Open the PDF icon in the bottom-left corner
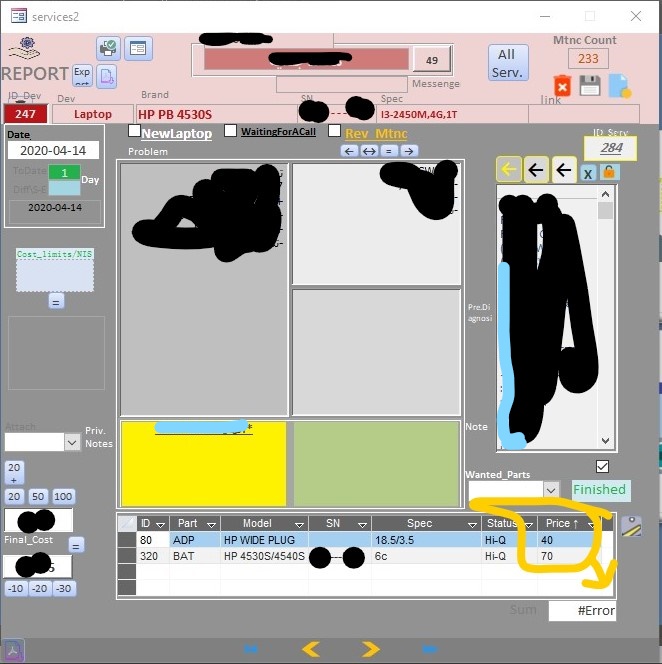Image resolution: width=662 pixels, height=664 pixels. [12, 650]
